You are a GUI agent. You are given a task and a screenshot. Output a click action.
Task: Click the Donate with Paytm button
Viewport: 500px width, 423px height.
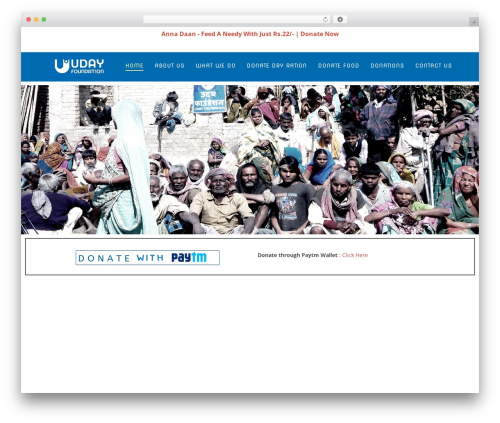(x=147, y=258)
